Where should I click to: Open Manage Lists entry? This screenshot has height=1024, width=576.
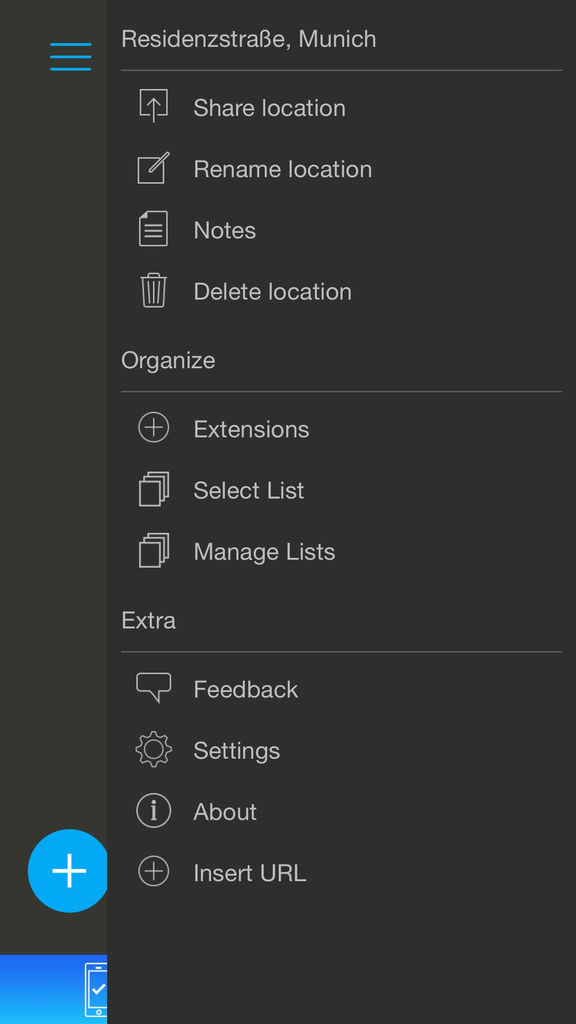(x=264, y=552)
